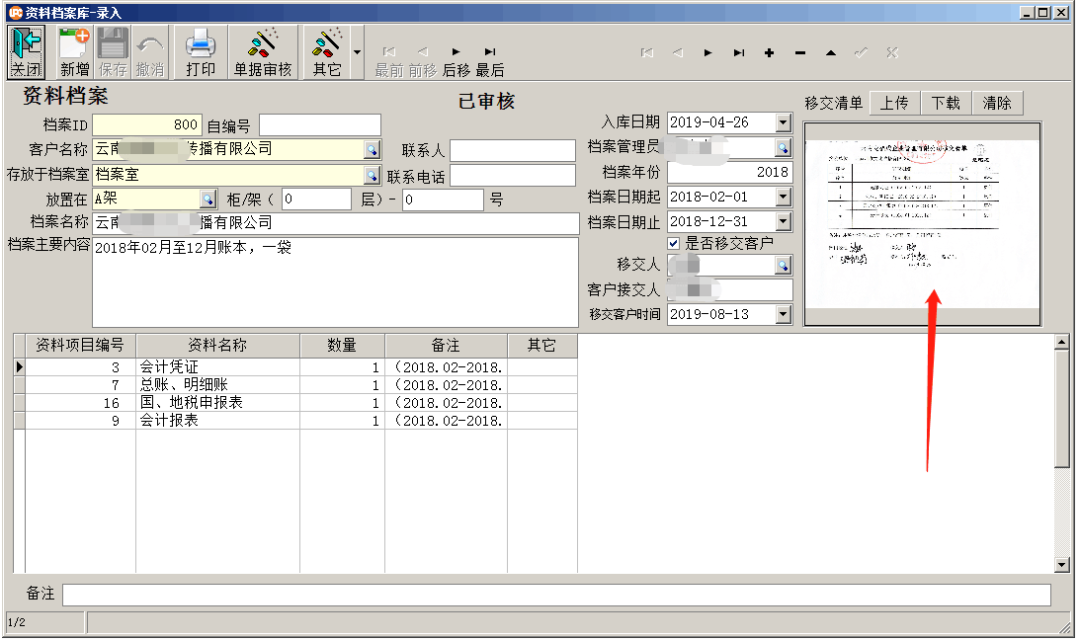Go to previous record with 前移
This screenshot has height=641, width=1080.
click(x=422, y=61)
